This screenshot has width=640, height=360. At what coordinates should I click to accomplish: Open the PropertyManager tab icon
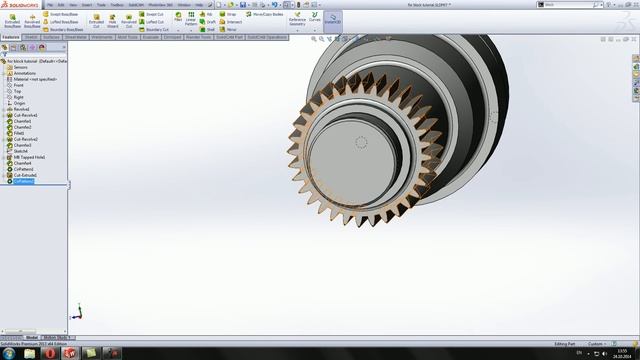[13, 47]
